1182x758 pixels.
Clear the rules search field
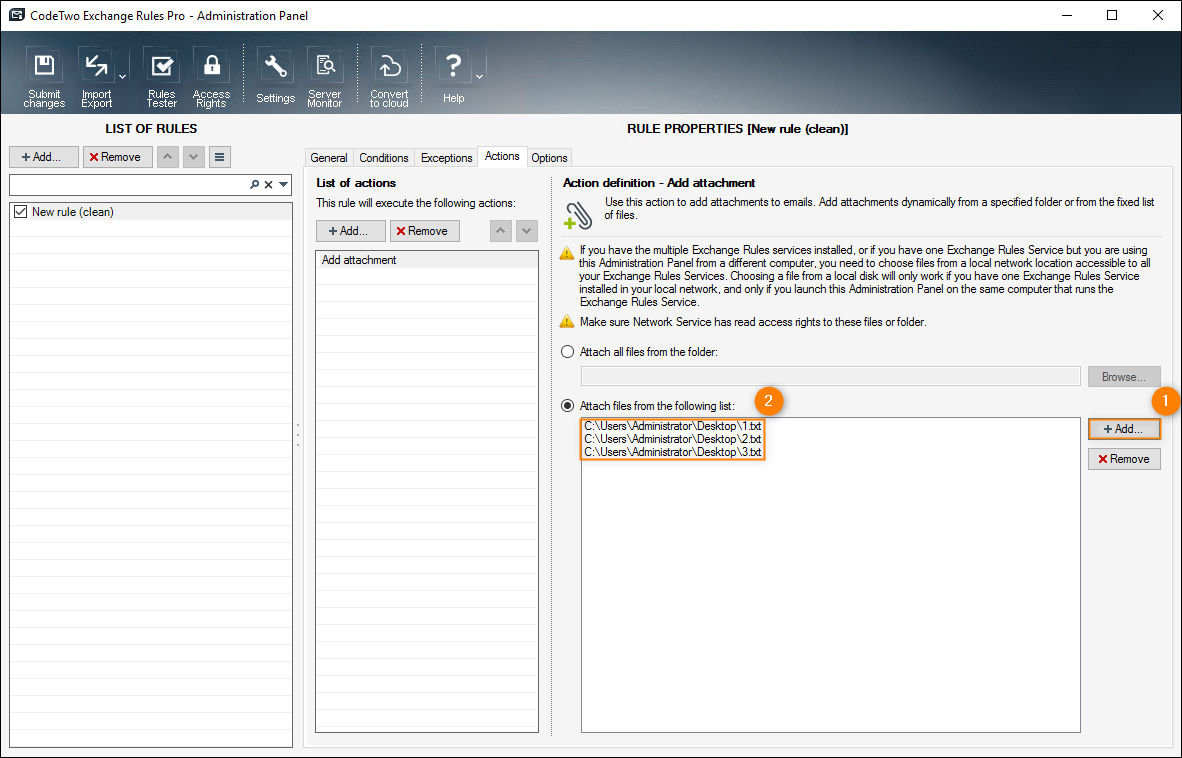pyautogui.click(x=268, y=185)
